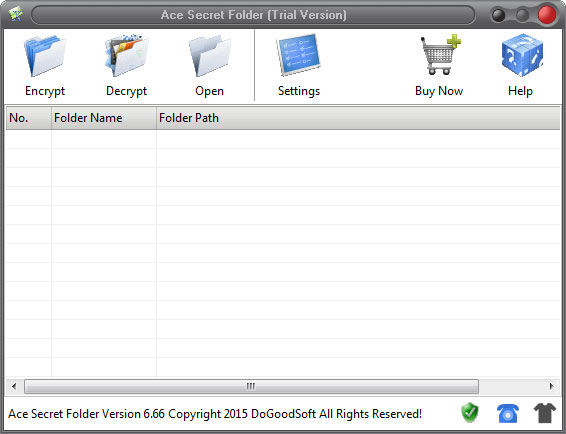
Task: Click the middle gray maximize window button
Action: [x=522, y=16]
